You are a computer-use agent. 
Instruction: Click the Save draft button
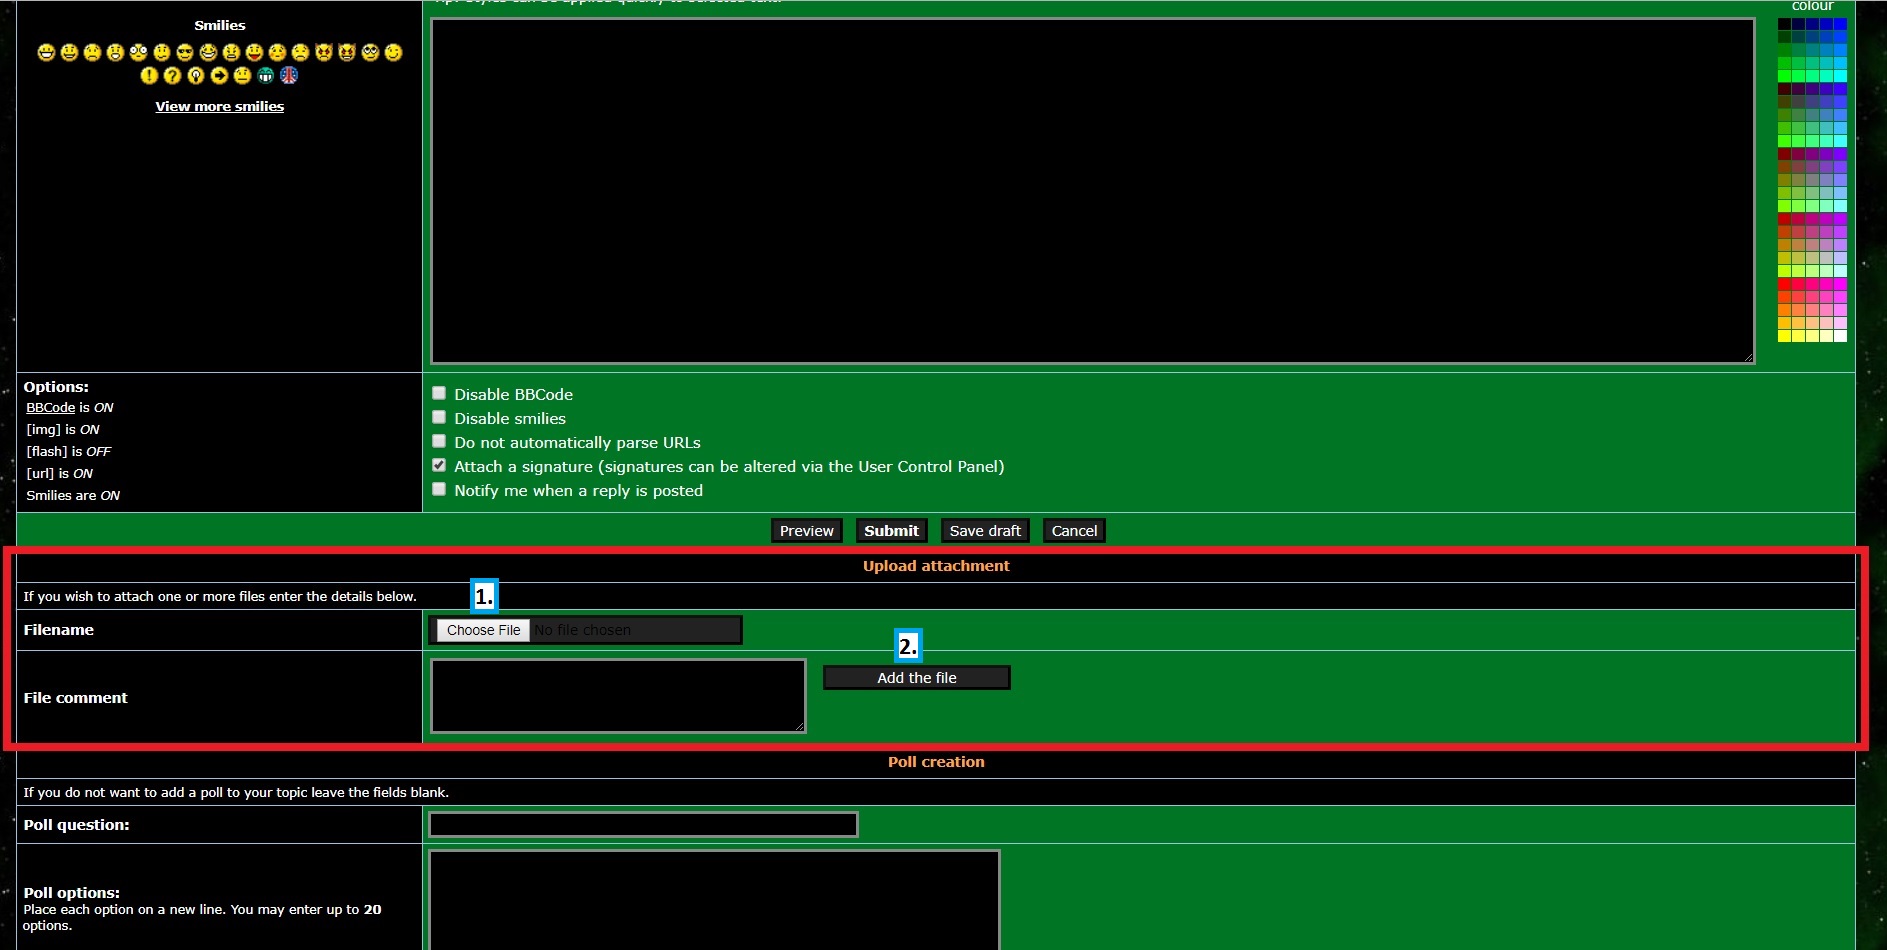[x=984, y=531]
